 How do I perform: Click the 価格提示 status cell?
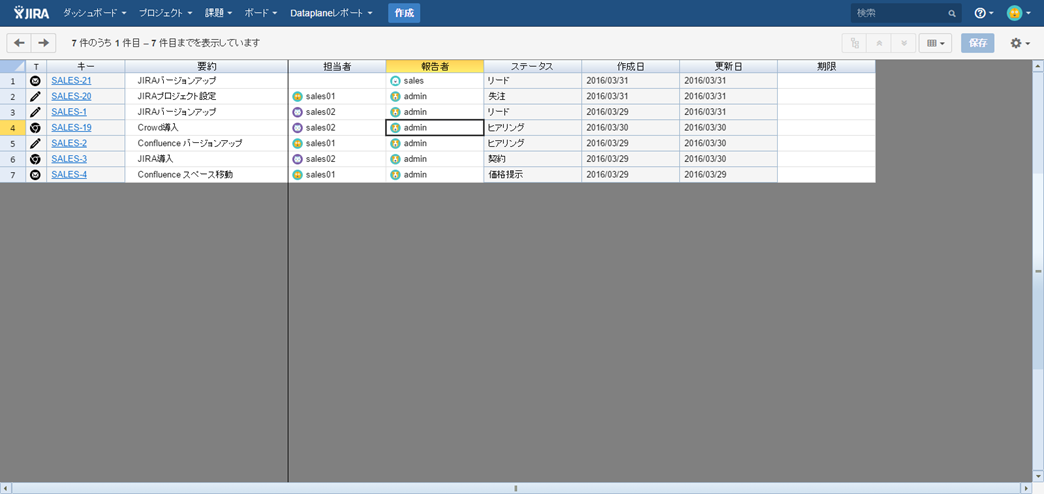(x=533, y=174)
